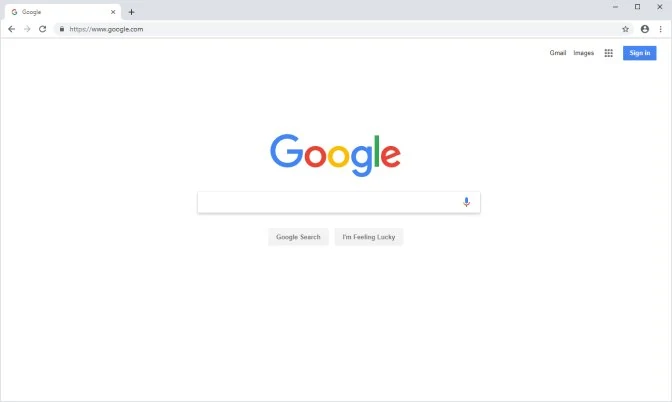Open Chrome's three-dot menu
The image size is (672, 402).
[x=660, y=29]
